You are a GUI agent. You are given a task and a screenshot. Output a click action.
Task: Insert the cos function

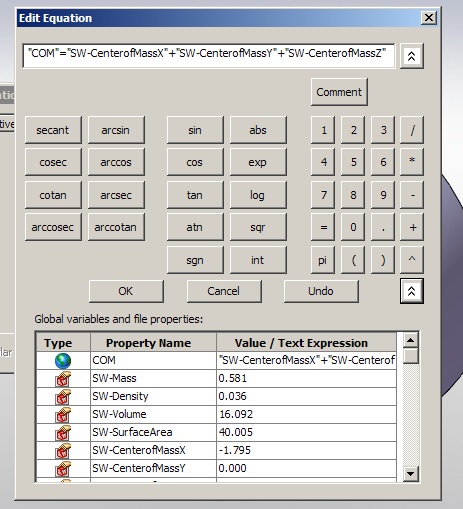(x=195, y=162)
